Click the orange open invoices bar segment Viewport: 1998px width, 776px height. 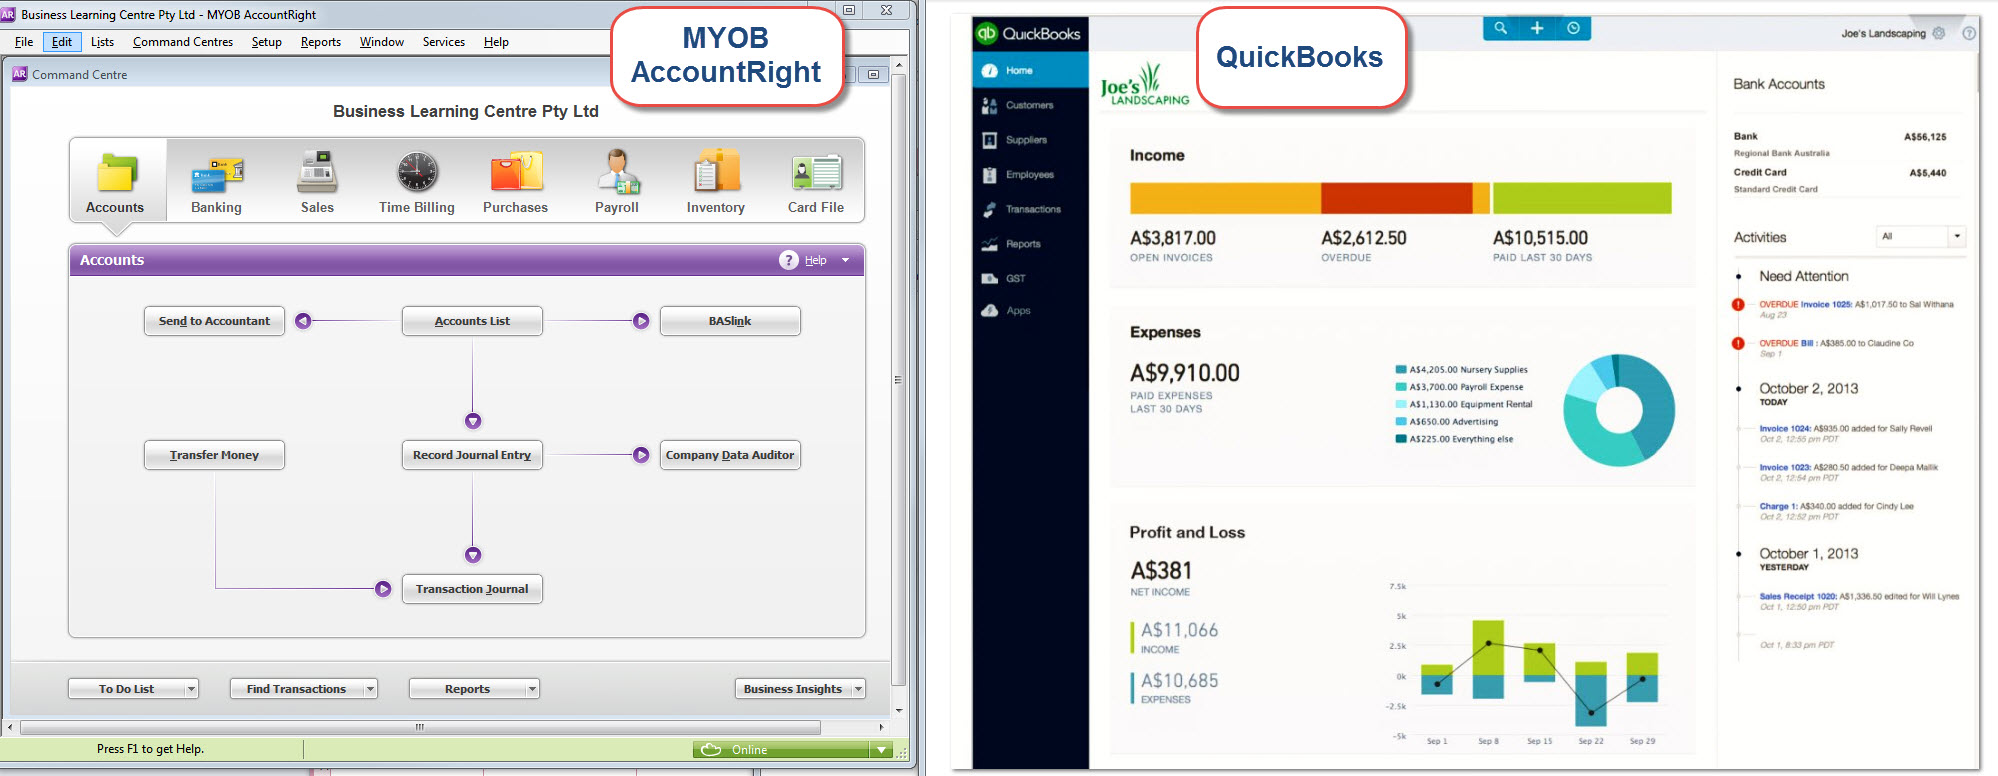(1225, 198)
